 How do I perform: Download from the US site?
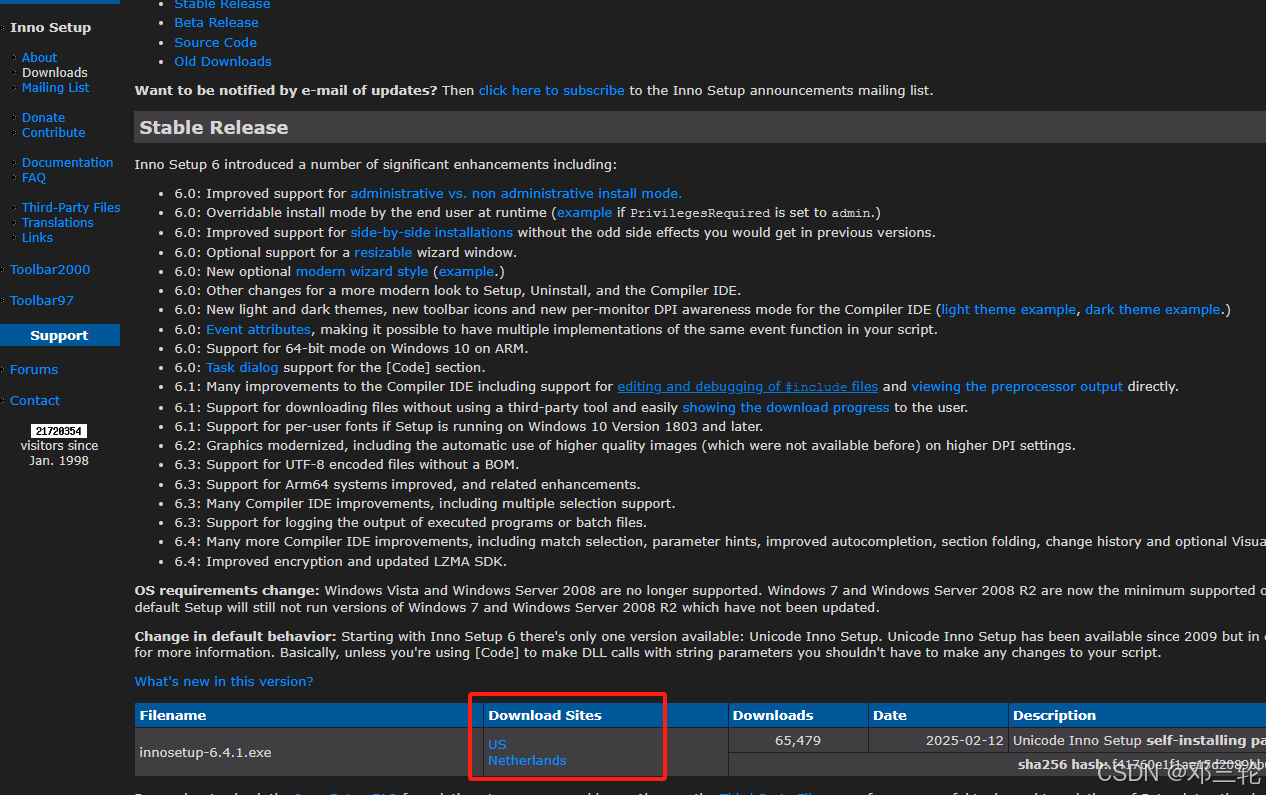pos(497,744)
